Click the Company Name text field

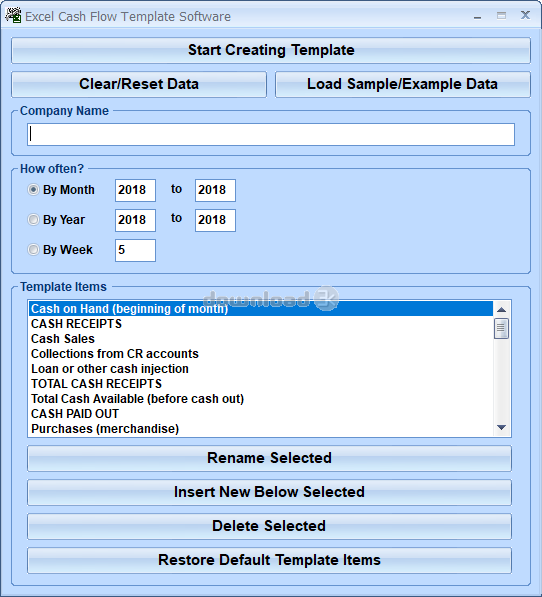(271, 134)
